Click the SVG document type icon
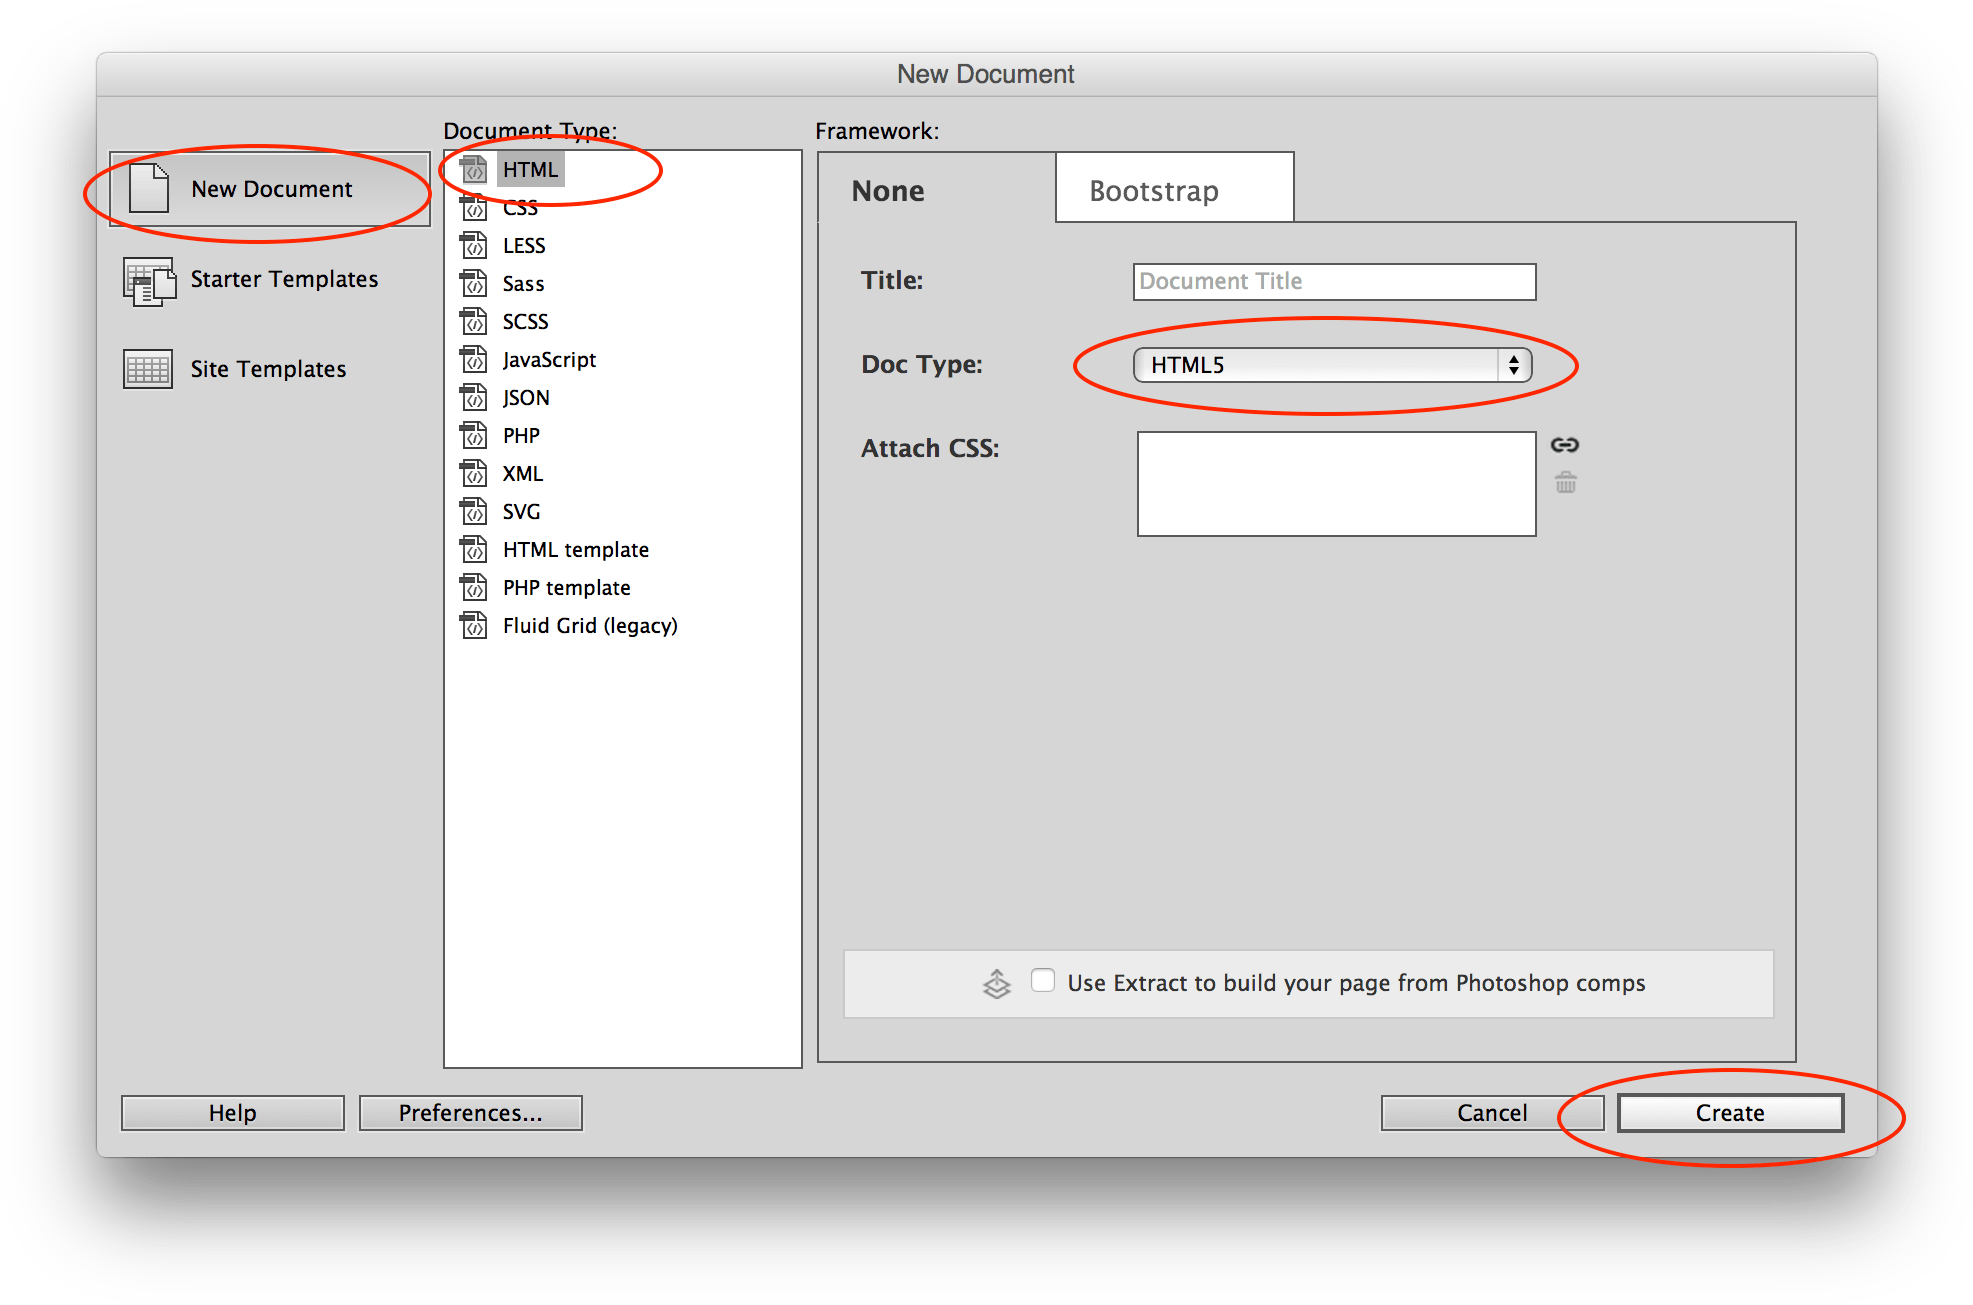This screenshot has width=1973, height=1305. 473,512
